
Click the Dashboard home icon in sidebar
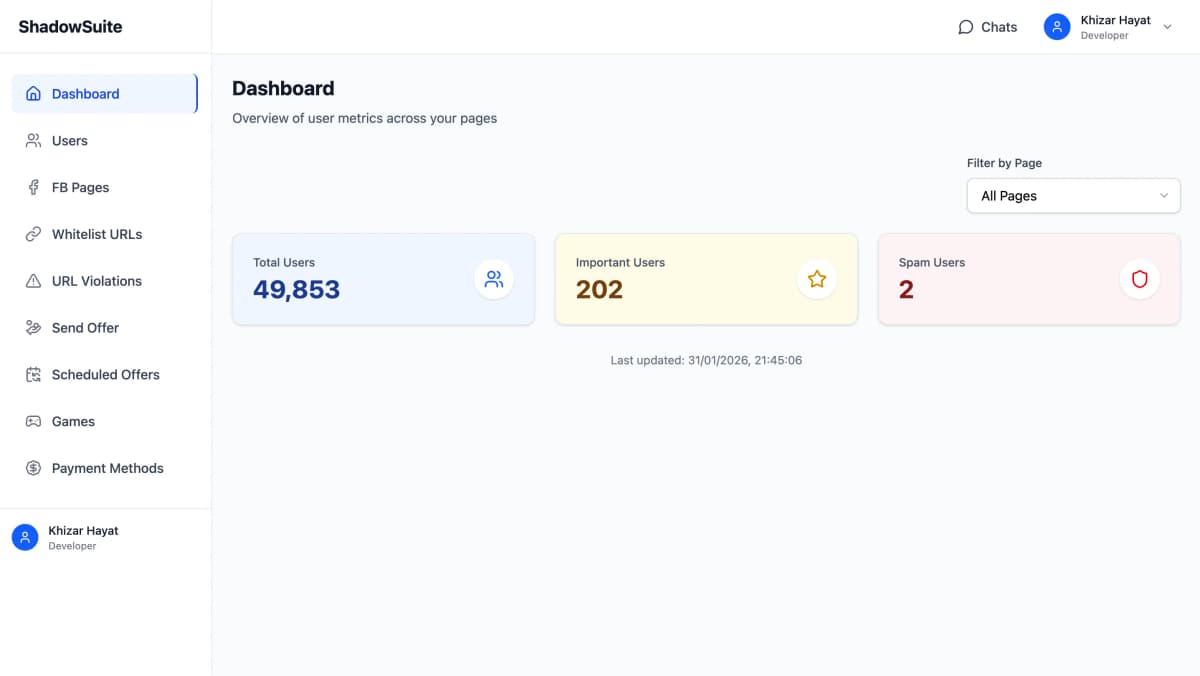coord(33,94)
